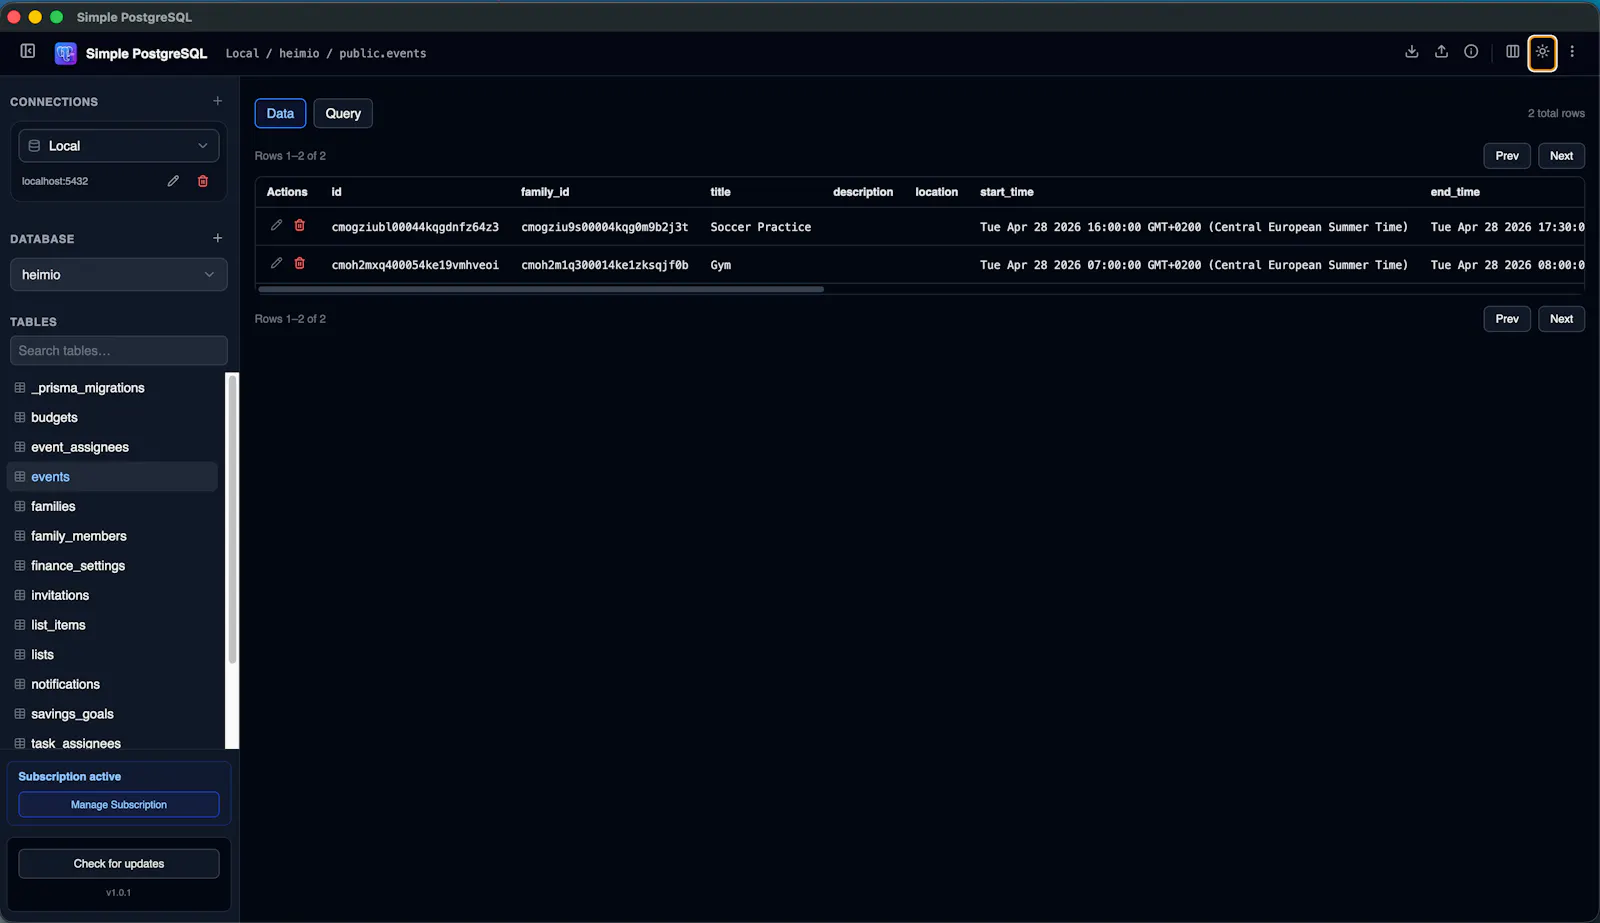Open the heimio database dropdown
Screen dimensions: 1600x923
(119, 275)
